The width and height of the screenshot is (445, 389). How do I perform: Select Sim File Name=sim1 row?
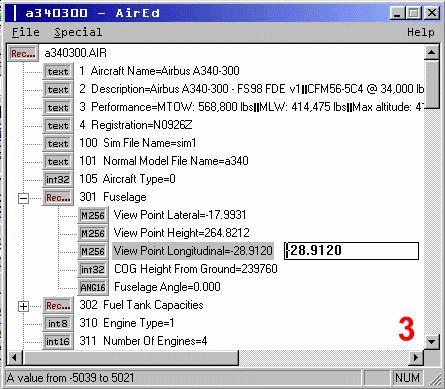(138, 143)
